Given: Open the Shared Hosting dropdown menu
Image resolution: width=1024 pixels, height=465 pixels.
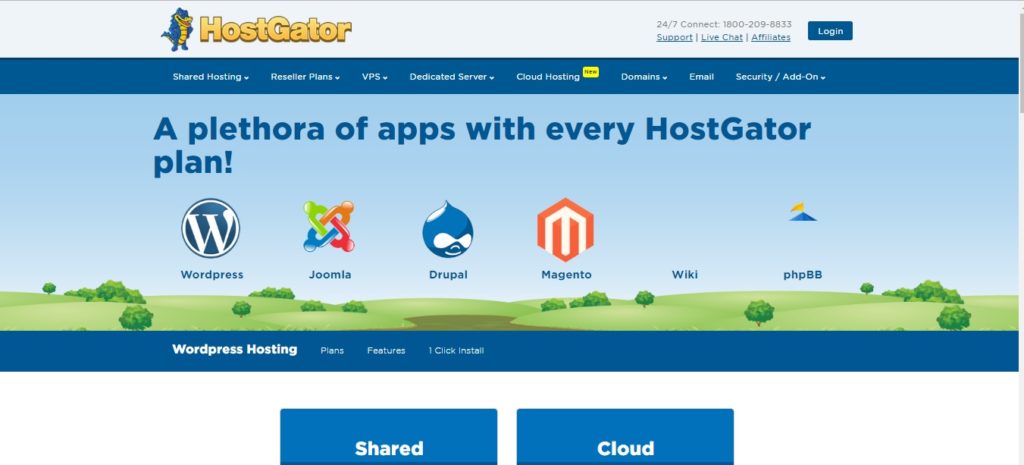Looking at the screenshot, I should pyautogui.click(x=211, y=77).
